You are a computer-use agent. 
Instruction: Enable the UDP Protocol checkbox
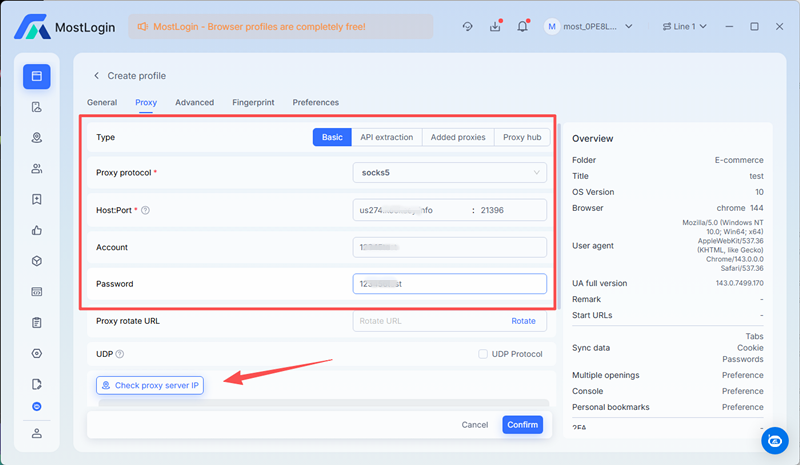coord(483,354)
